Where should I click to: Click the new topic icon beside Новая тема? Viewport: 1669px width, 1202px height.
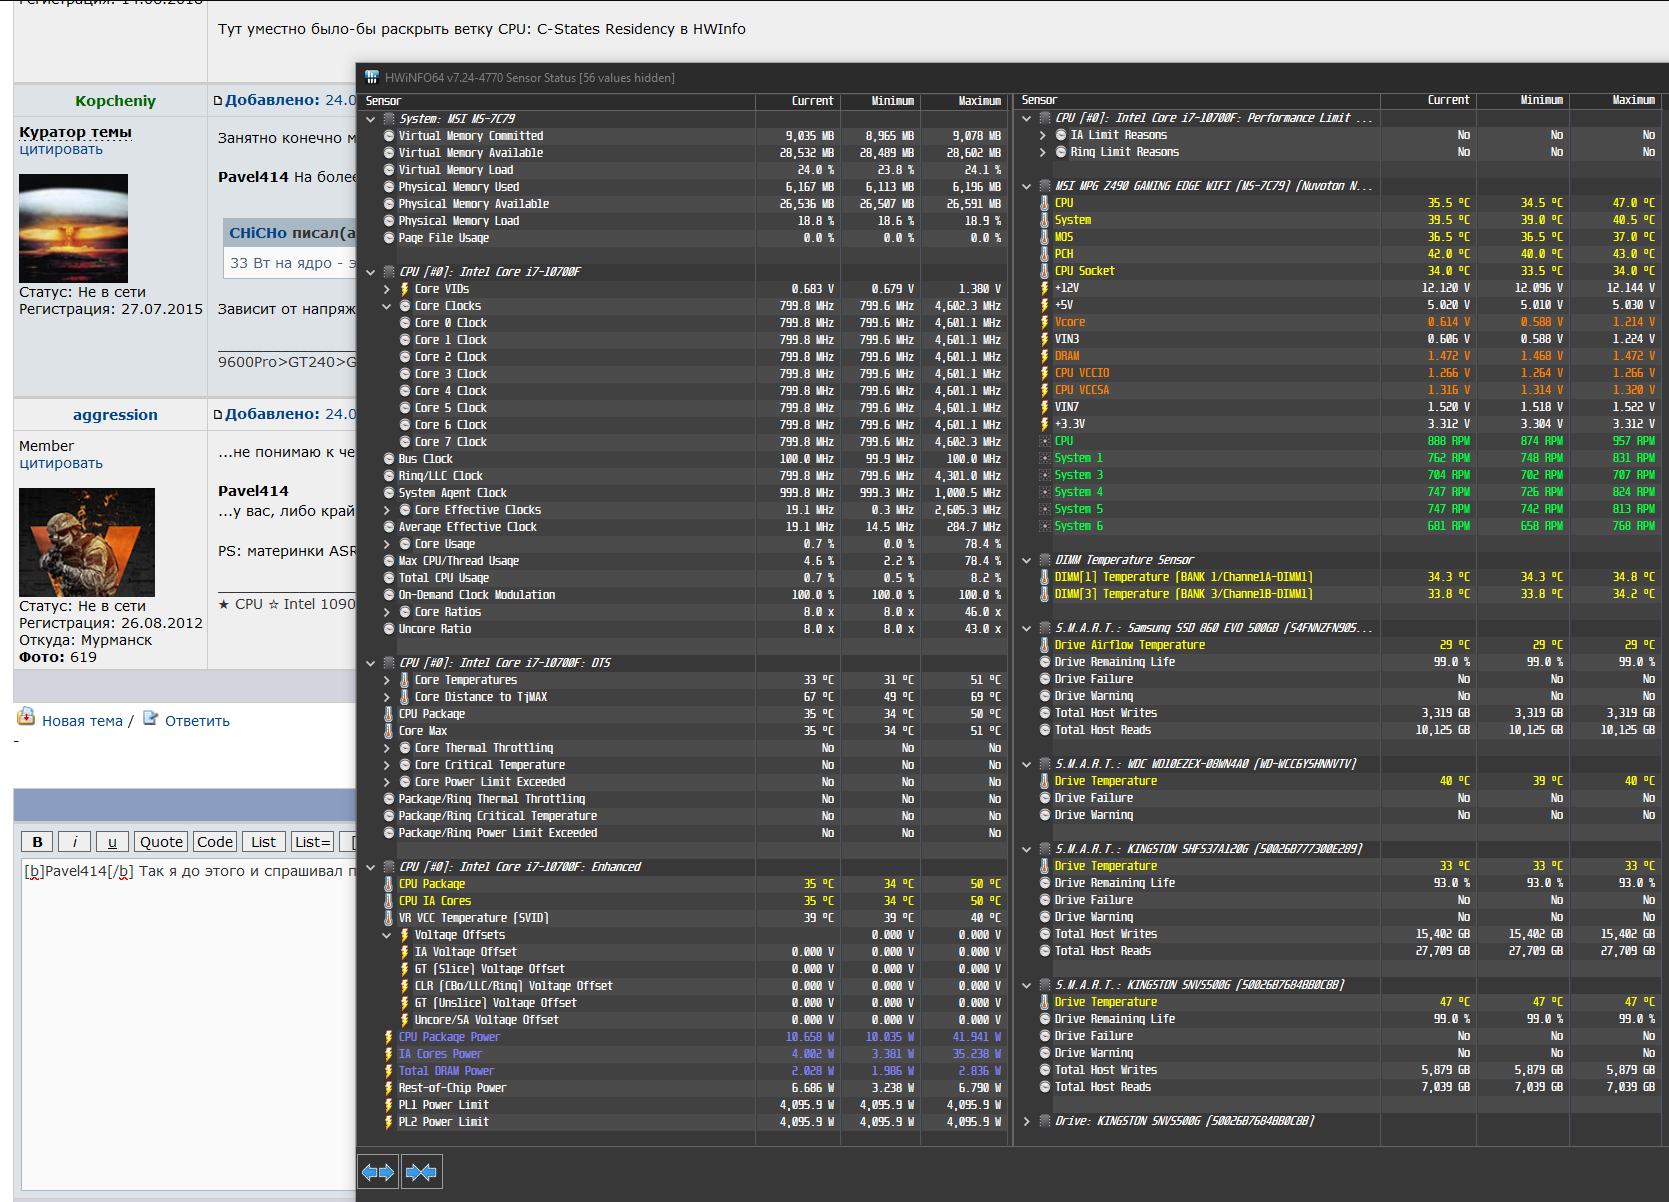click(27, 717)
